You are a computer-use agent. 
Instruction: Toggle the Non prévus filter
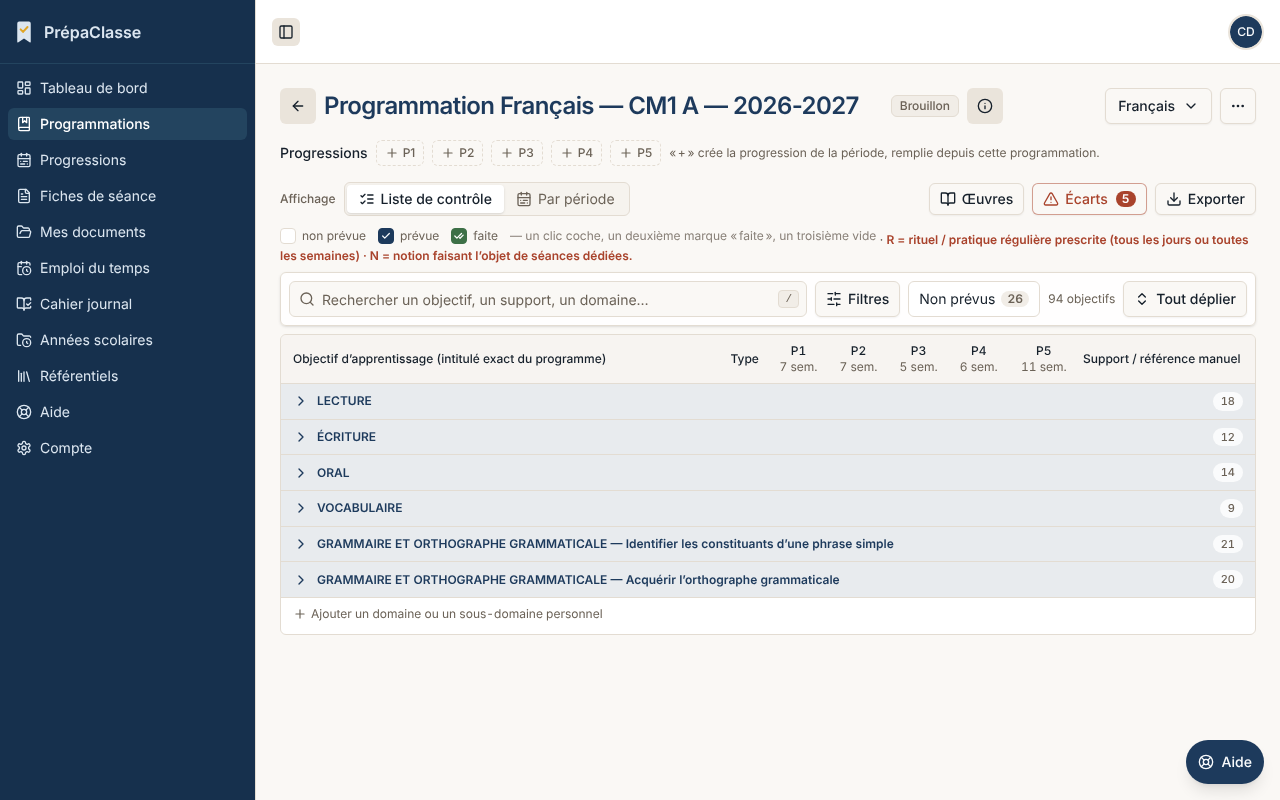click(974, 299)
